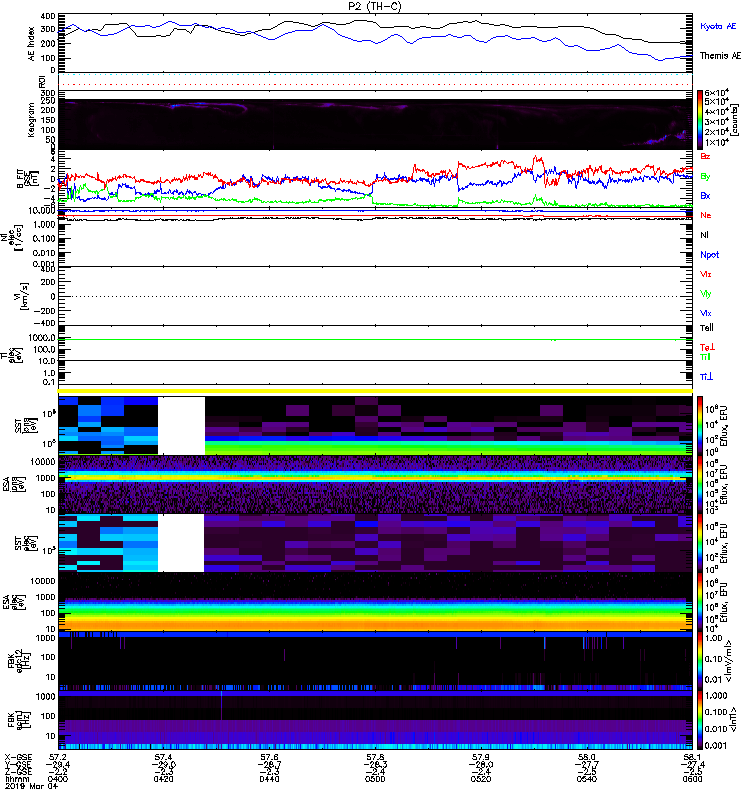This screenshot has width=750, height=800.
Task: Click the AE Index axis label
Action: [x=32, y=44]
